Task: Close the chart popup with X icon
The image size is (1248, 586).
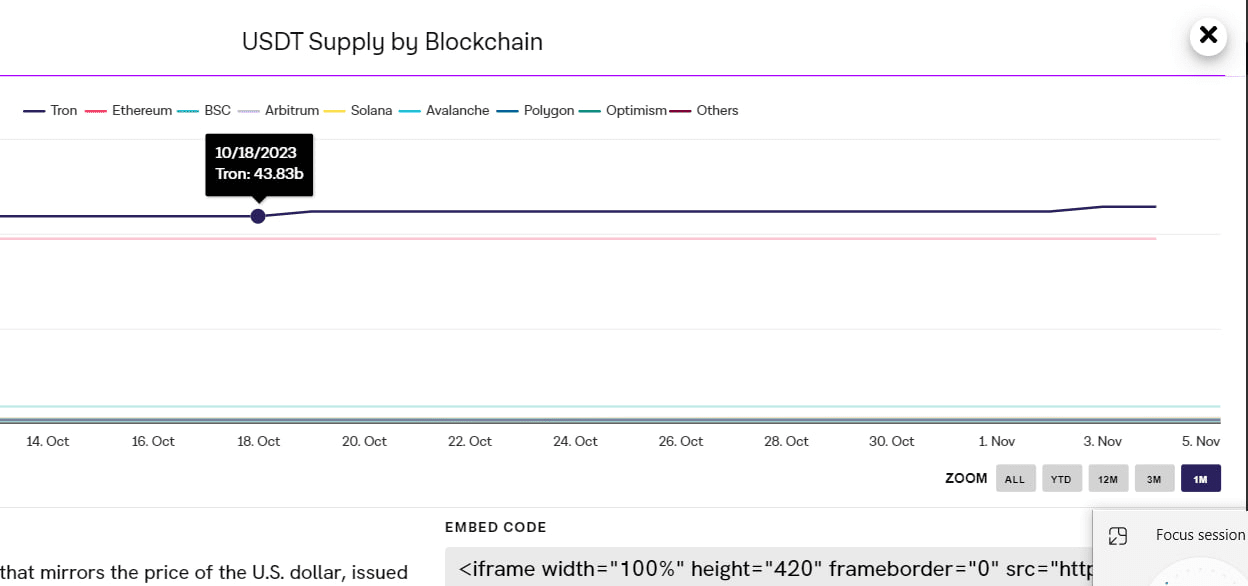Action: tap(1208, 36)
